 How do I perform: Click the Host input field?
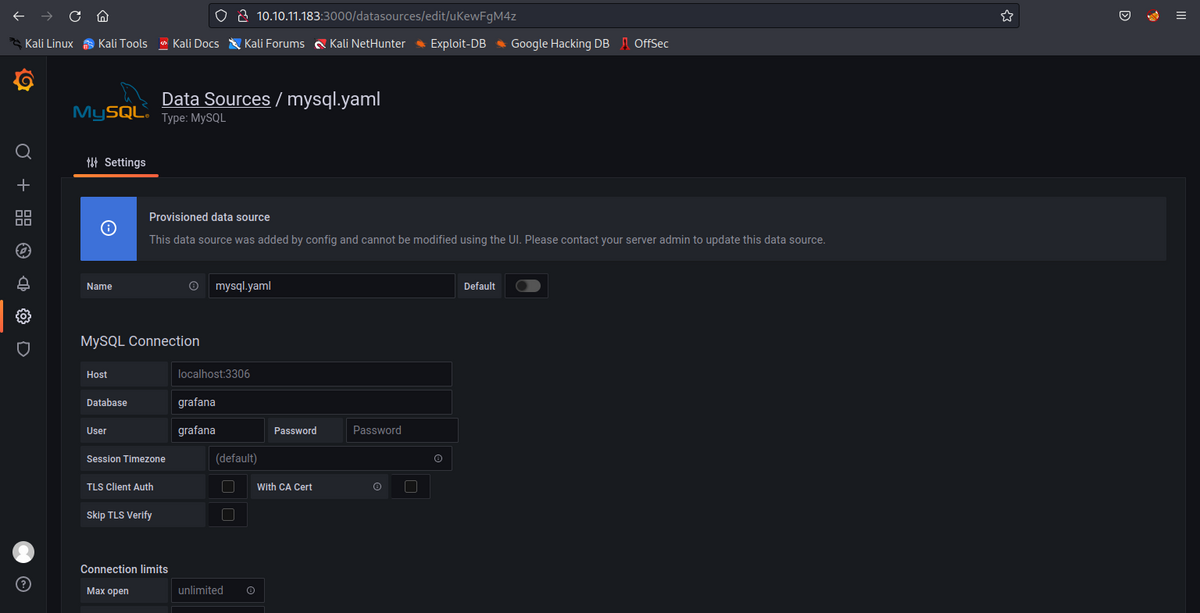(311, 374)
